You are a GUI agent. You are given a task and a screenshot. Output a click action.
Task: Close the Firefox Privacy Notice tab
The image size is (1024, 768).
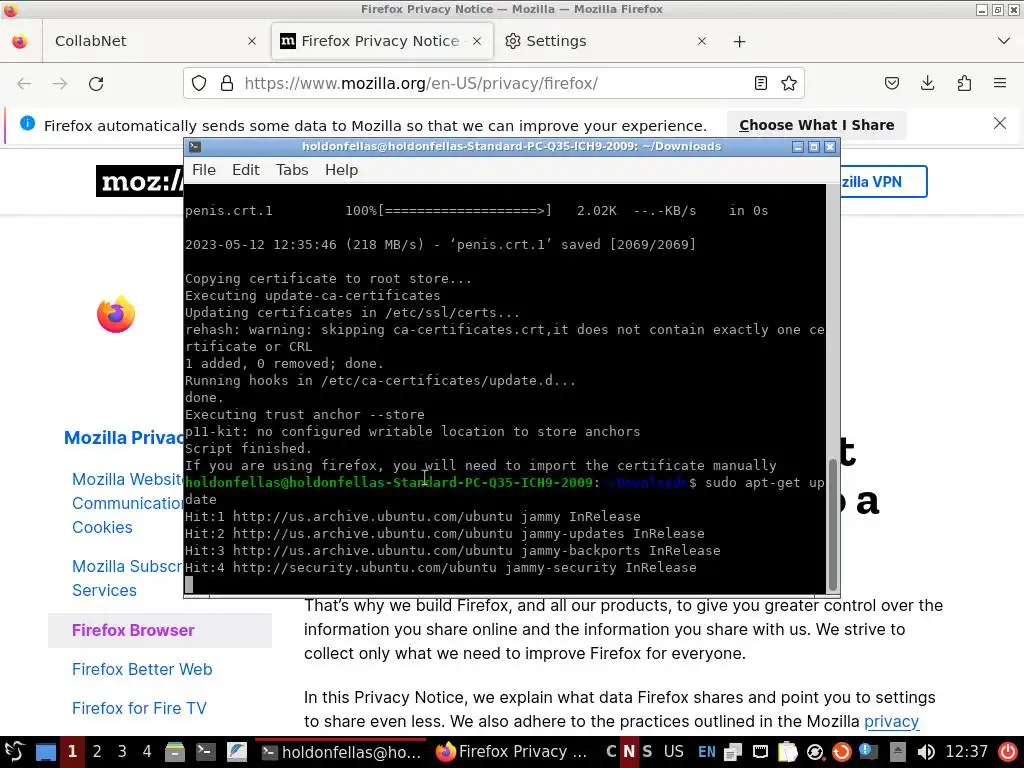pyautogui.click(x=477, y=41)
